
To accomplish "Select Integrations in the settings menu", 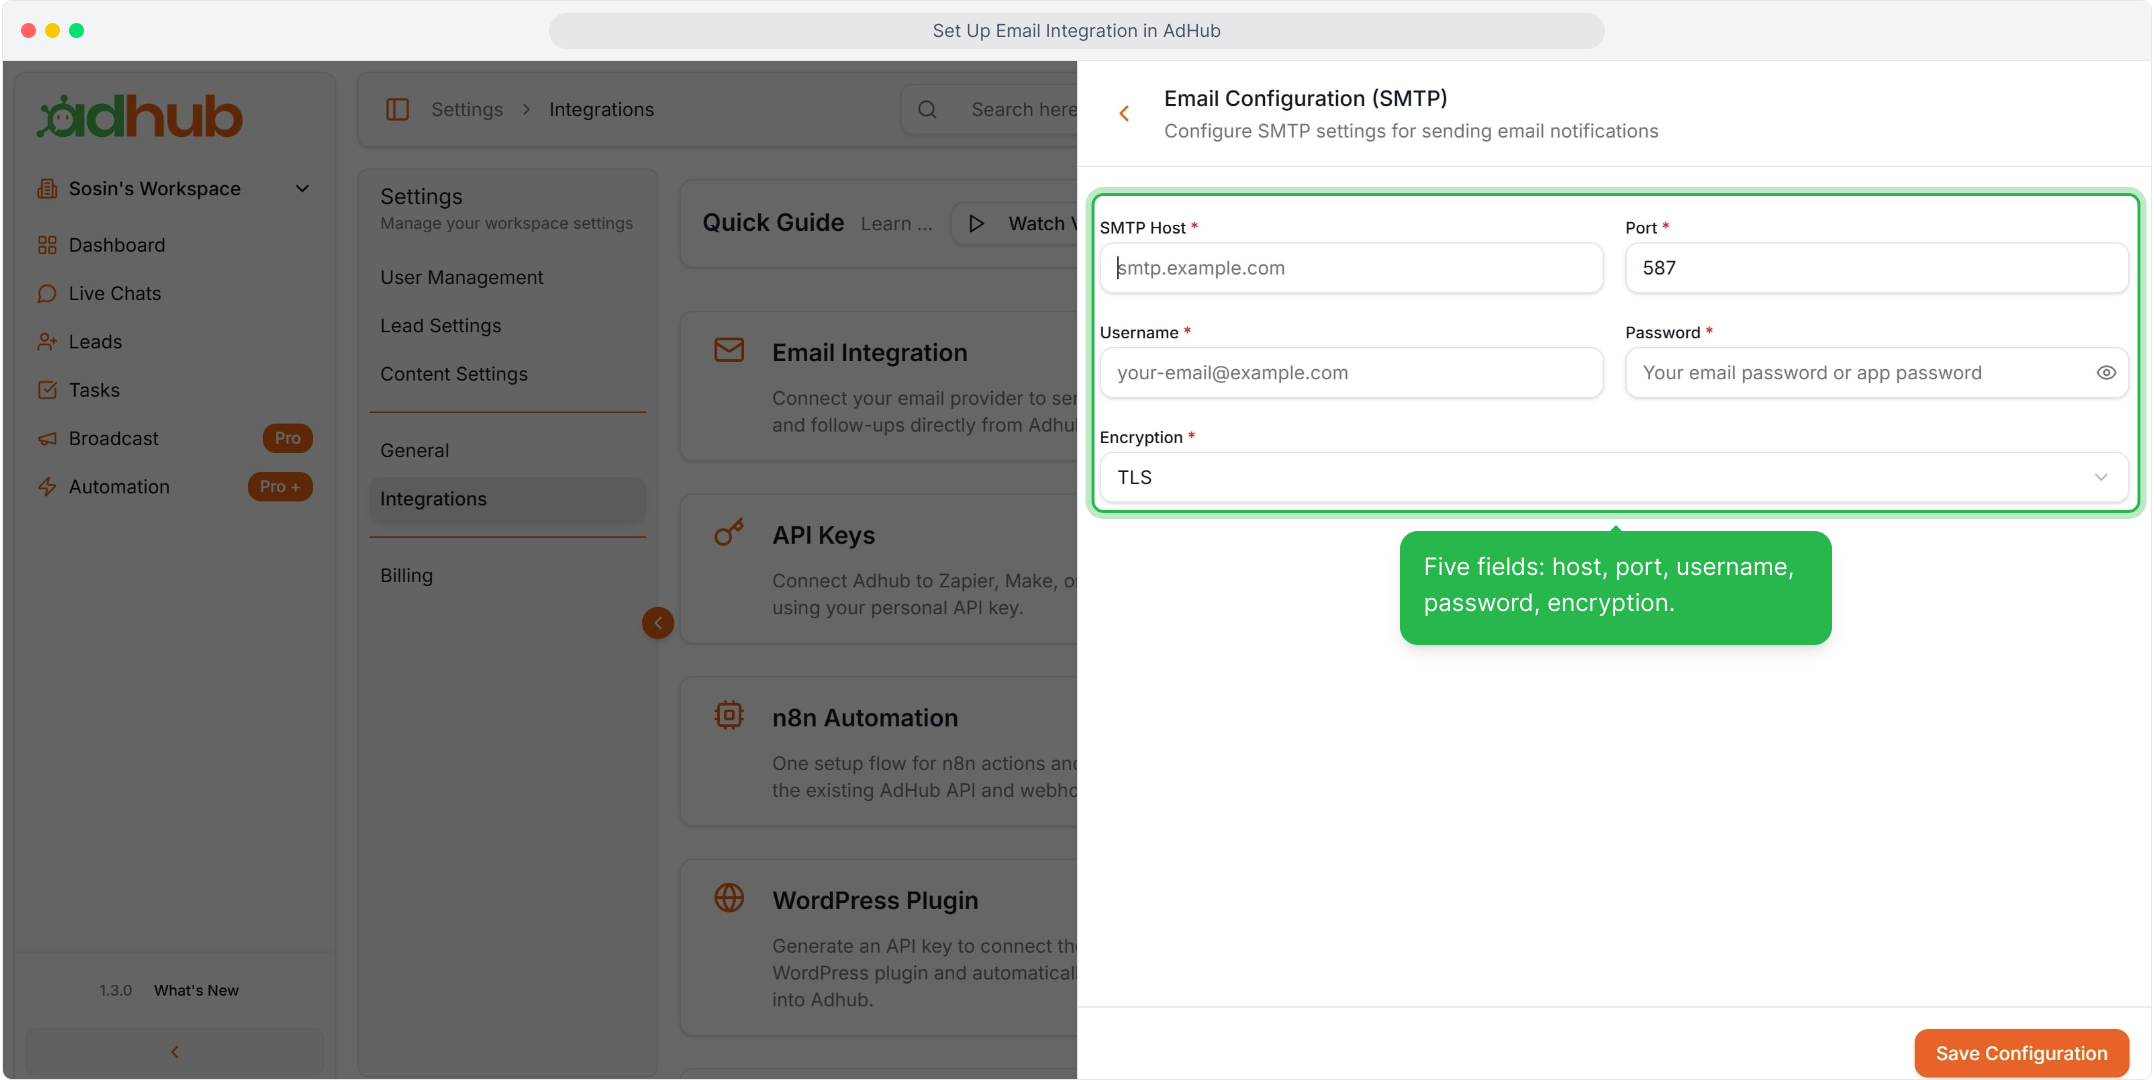I will [x=507, y=499].
